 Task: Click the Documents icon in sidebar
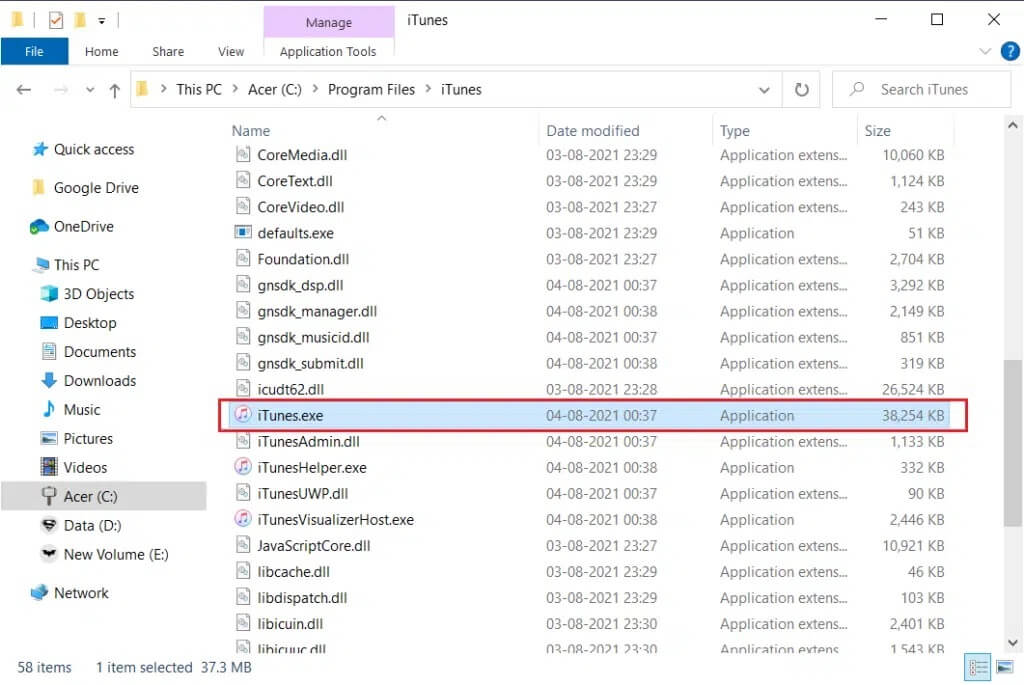point(49,351)
